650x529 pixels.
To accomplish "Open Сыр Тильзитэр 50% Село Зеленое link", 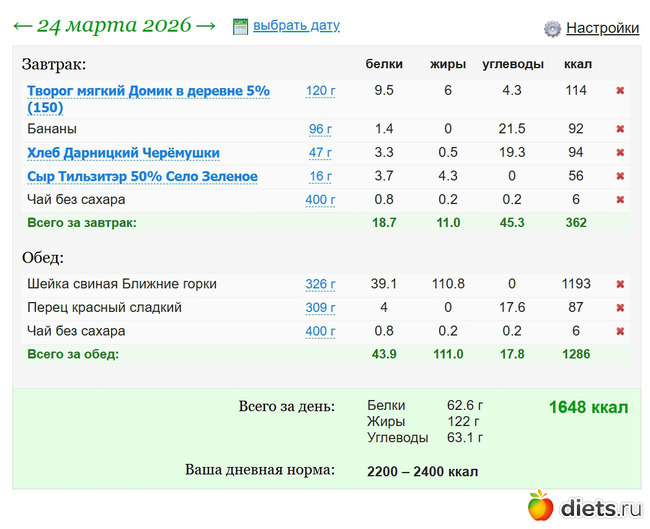I will pyautogui.click(x=142, y=177).
